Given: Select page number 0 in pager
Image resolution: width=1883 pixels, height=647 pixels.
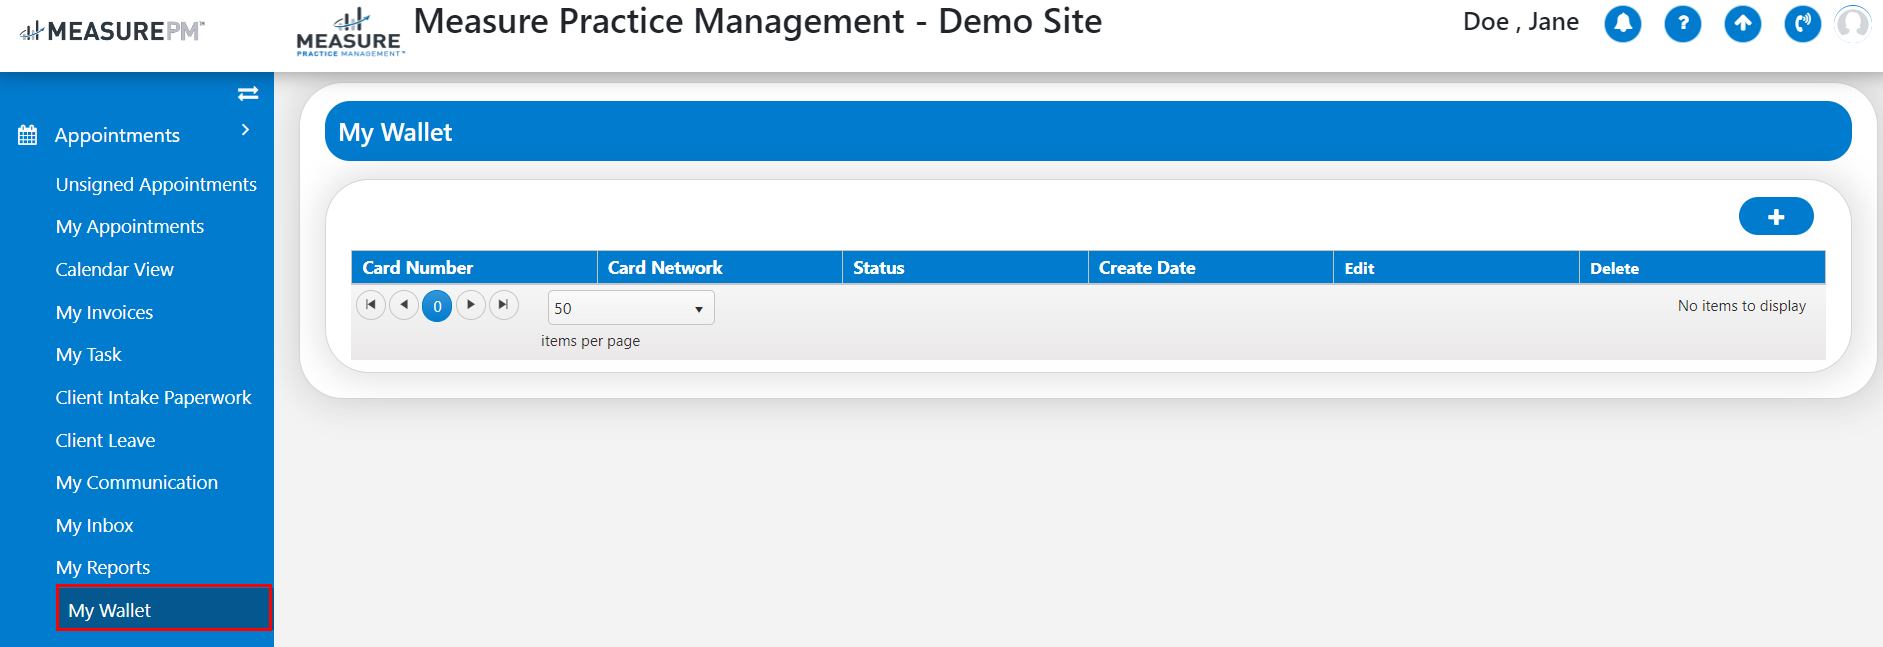Looking at the screenshot, I should (437, 306).
